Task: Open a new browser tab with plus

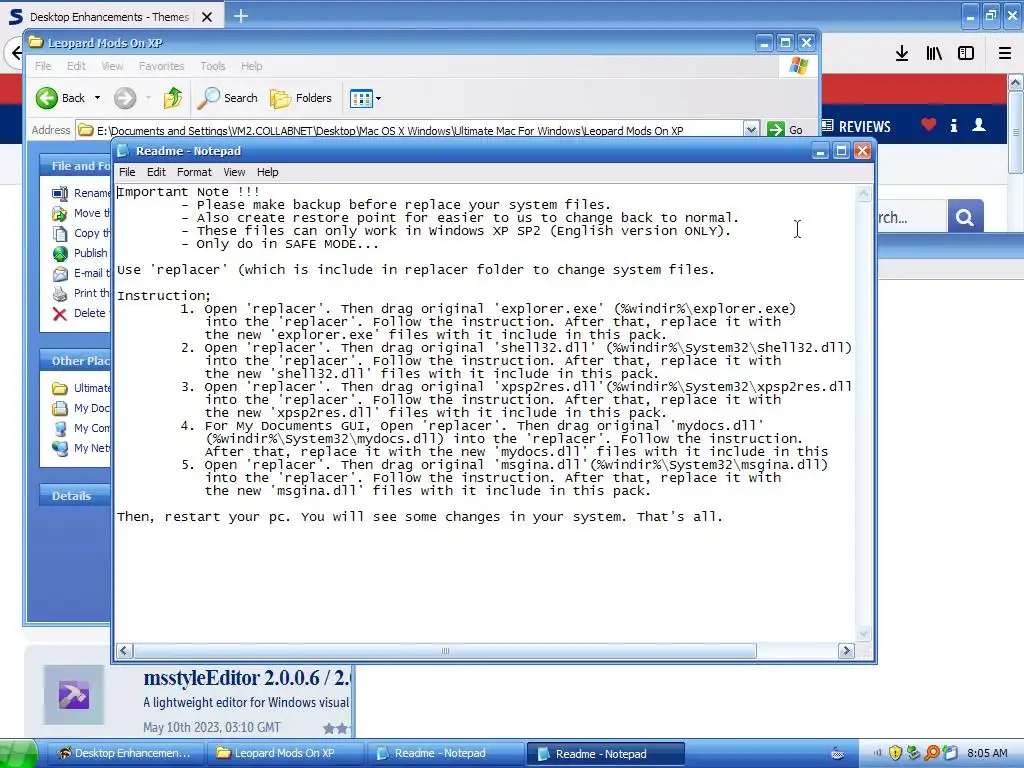Action: coord(241,16)
